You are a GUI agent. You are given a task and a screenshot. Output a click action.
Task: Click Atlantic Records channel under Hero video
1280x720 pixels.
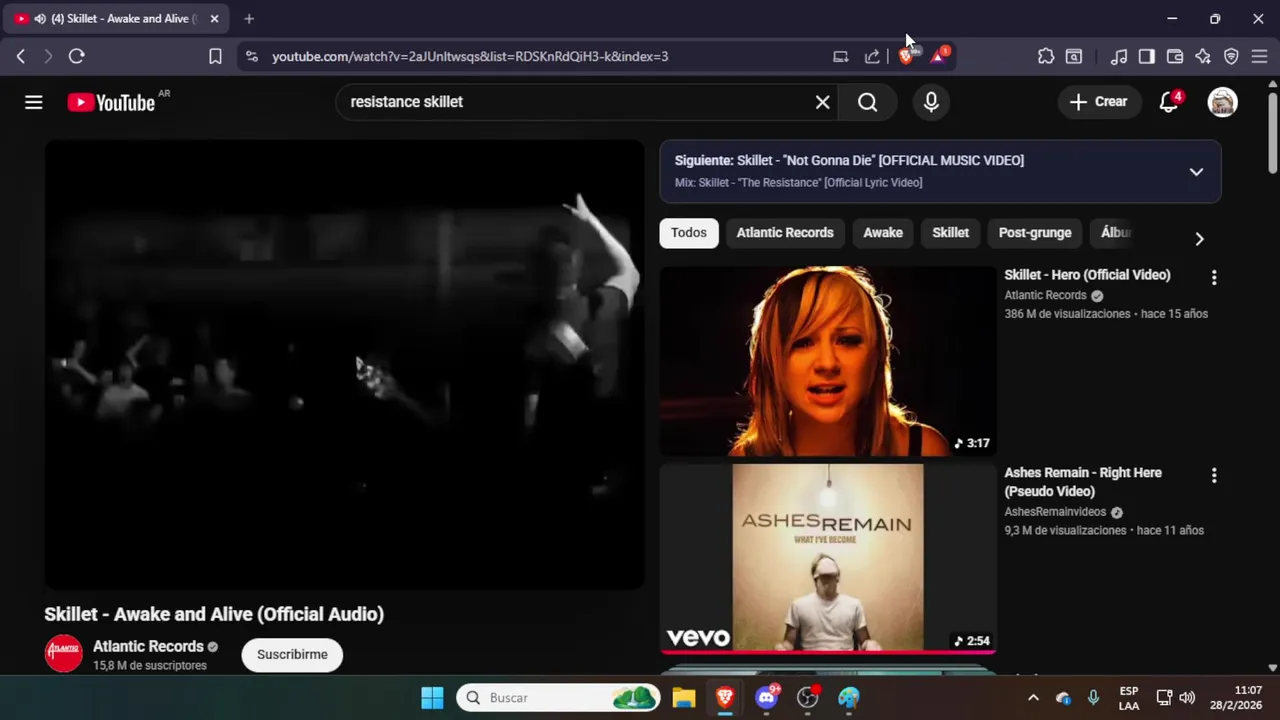point(1045,295)
